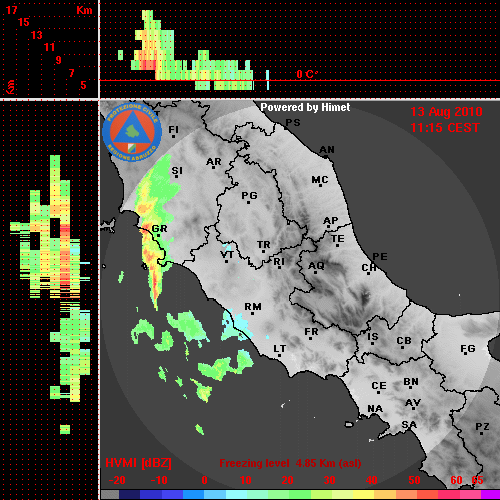The height and width of the screenshot is (500, 500).
Task: Select the FI city label
Action: tap(173, 129)
